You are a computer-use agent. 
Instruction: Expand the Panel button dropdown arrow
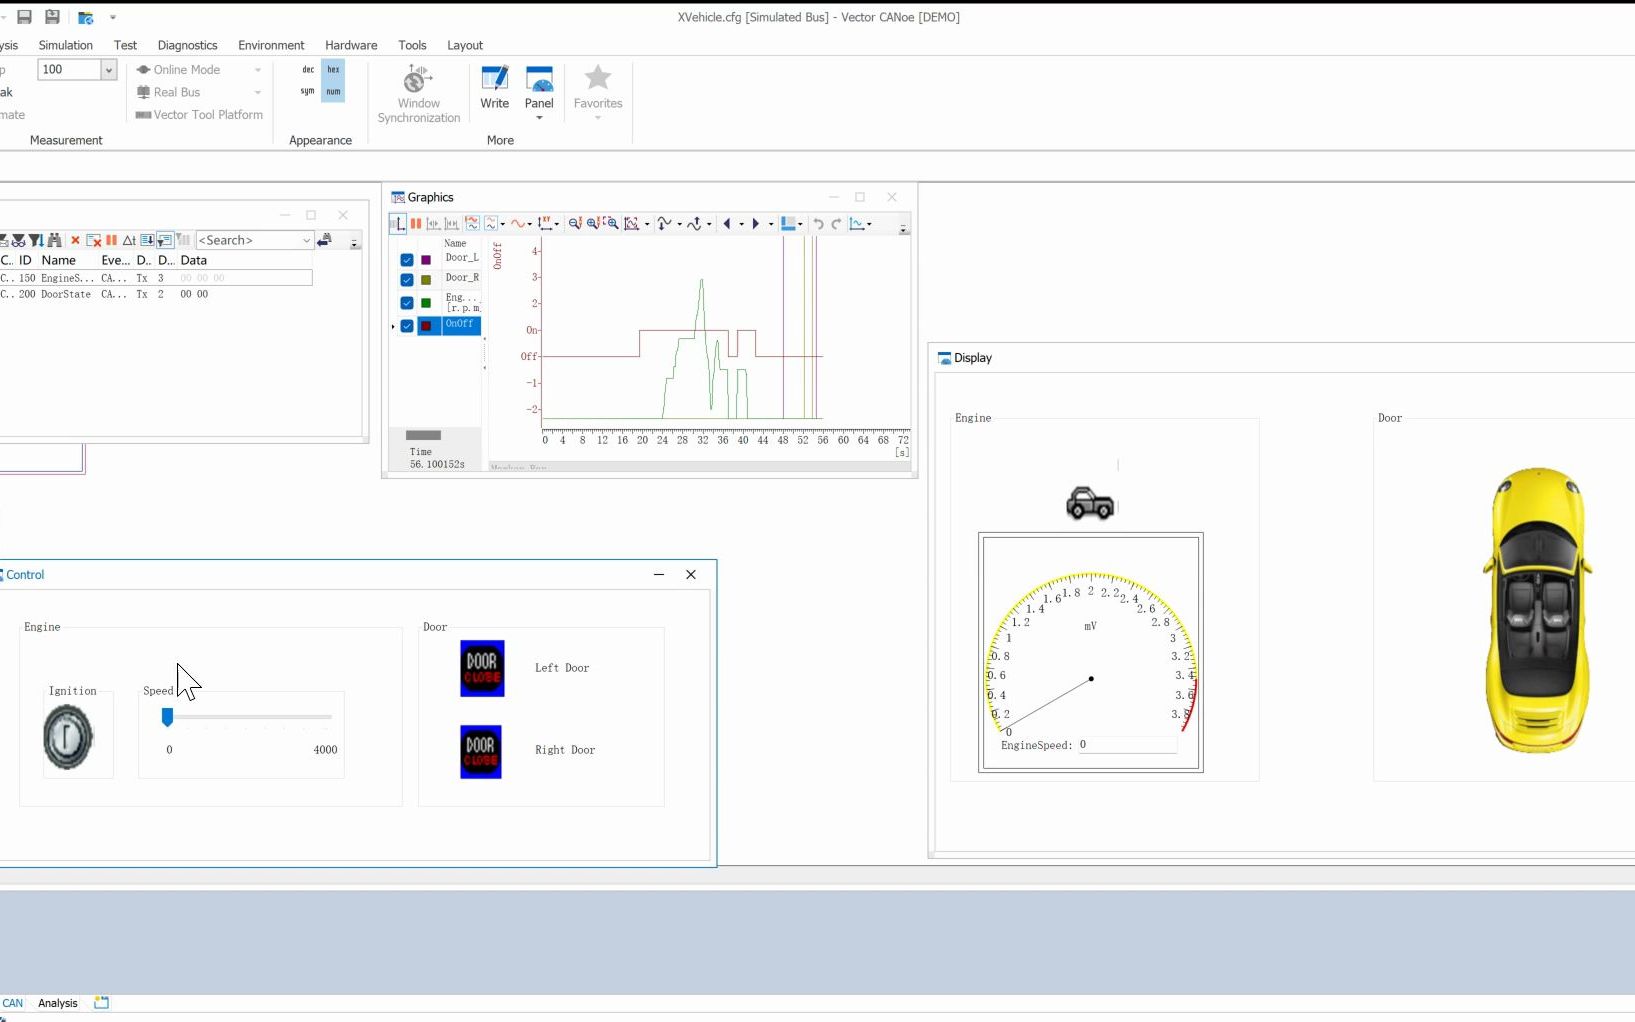pos(539,118)
